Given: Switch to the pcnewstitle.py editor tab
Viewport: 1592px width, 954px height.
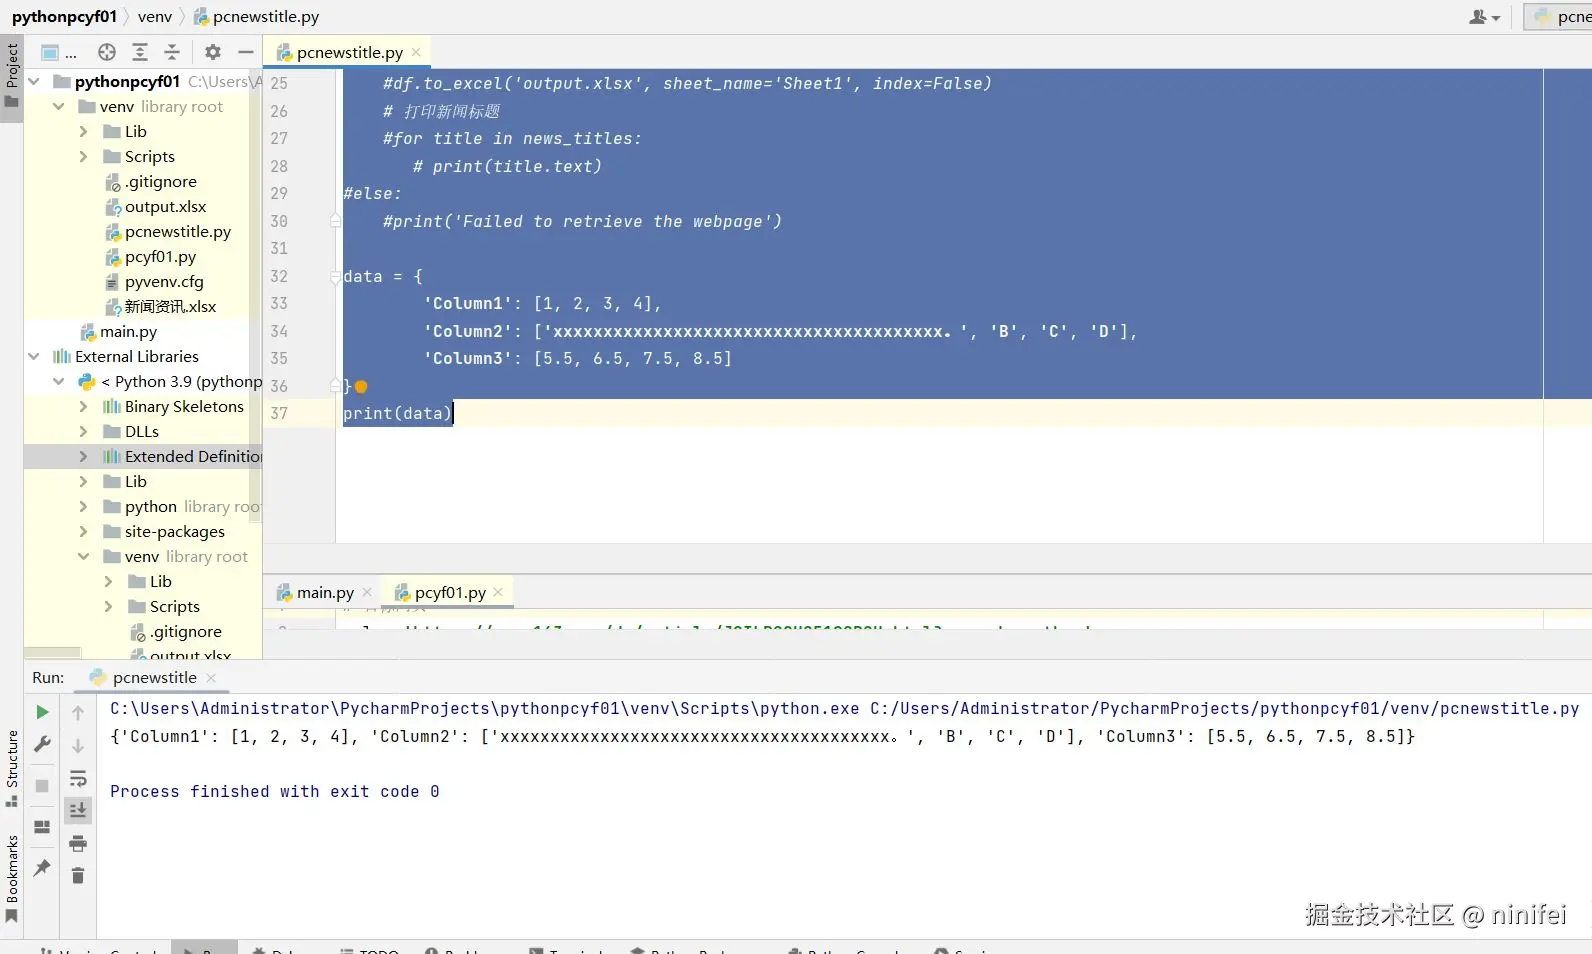Looking at the screenshot, I should [349, 52].
